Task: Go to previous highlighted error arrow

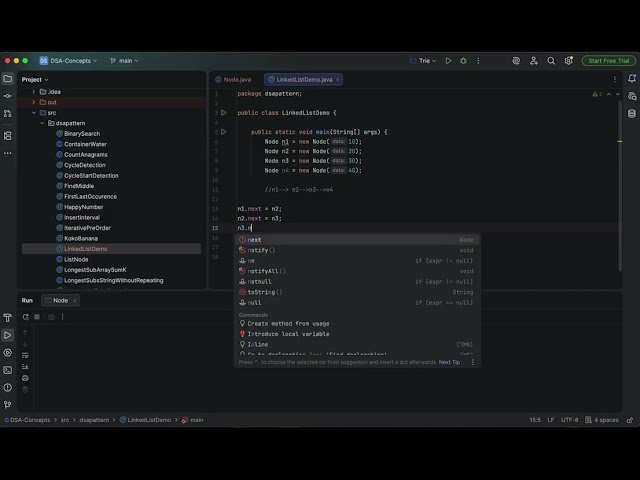Action: point(609,94)
